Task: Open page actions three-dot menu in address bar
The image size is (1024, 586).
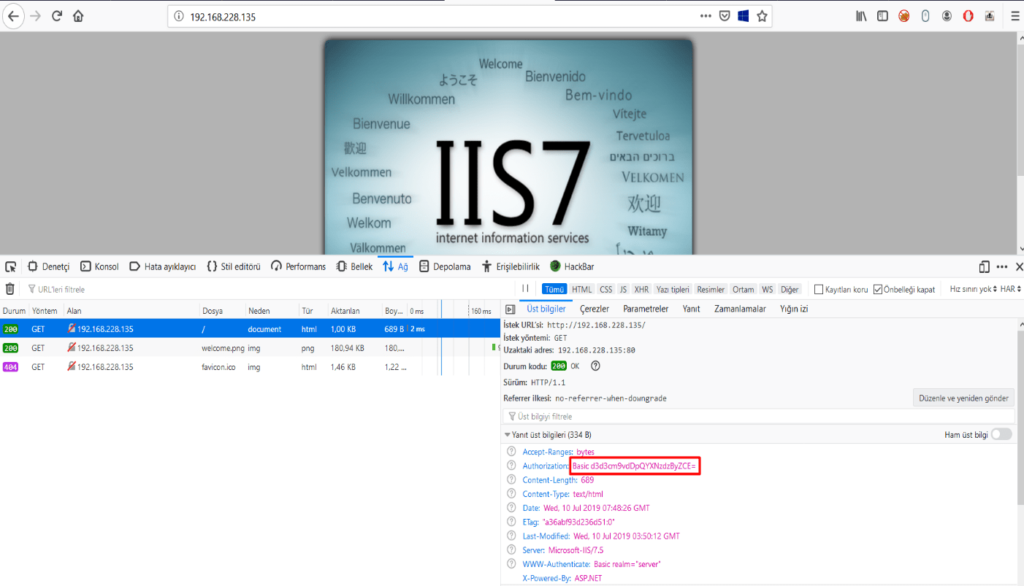Action: [705, 16]
